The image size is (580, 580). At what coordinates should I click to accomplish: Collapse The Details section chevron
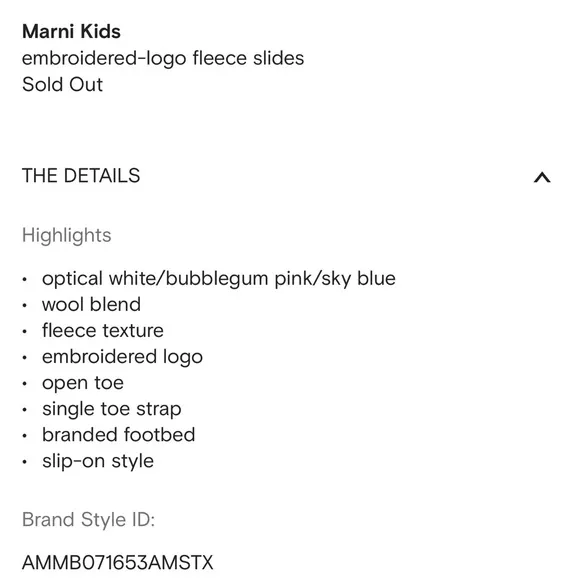542,178
